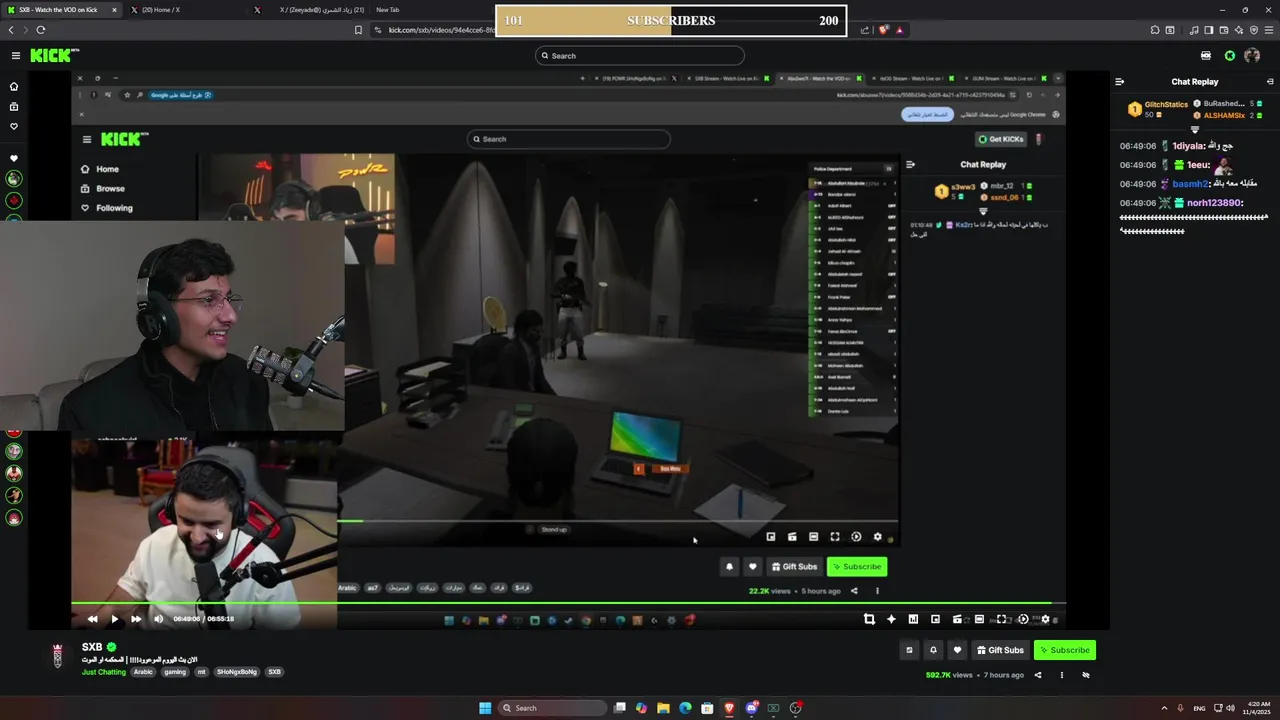This screenshot has height=720, width=1280.
Task: Open the norh123890 chat username
Action: coord(1215,203)
